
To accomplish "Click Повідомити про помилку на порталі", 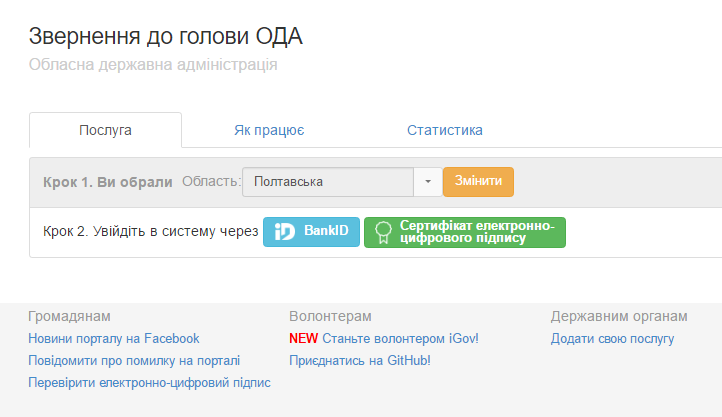I will pyautogui.click(x=134, y=360).
